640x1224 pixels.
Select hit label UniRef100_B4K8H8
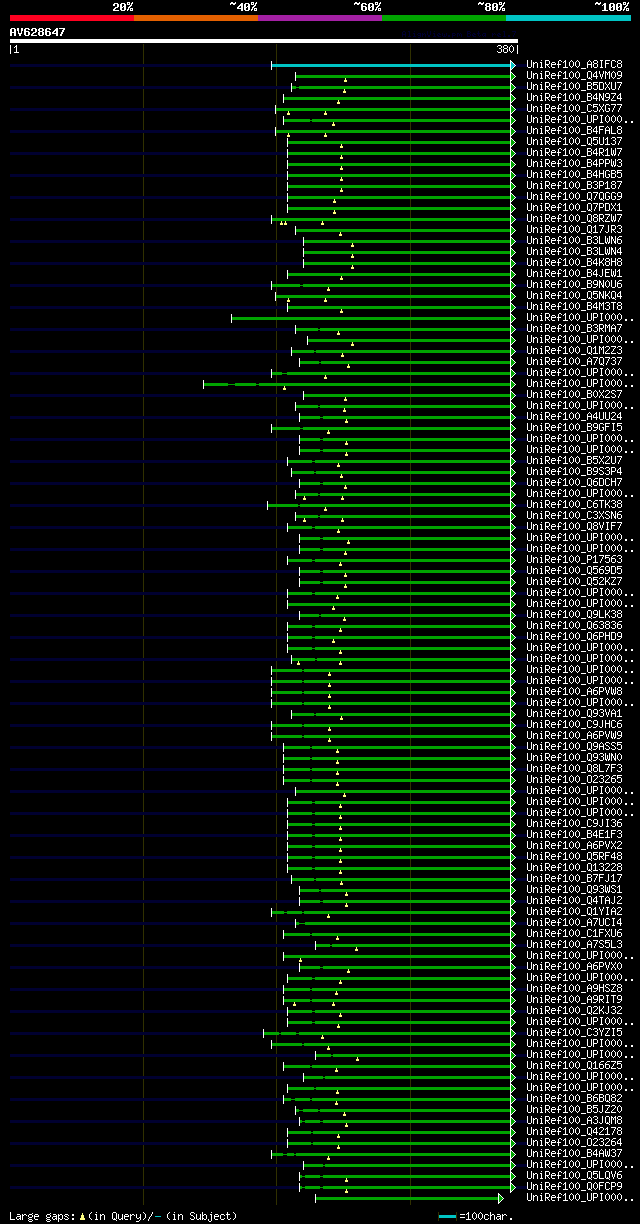tap(574, 263)
